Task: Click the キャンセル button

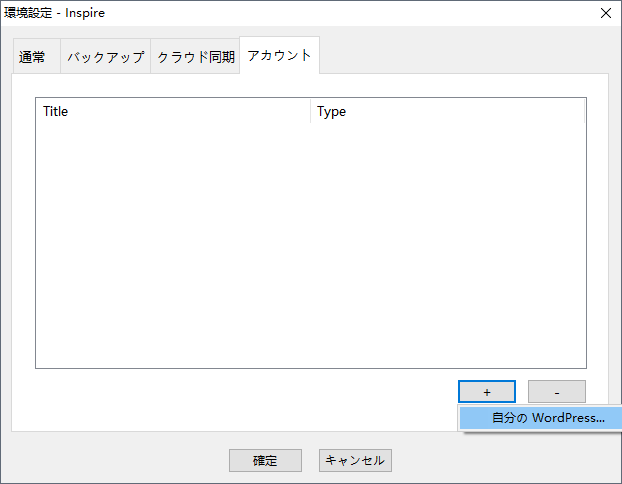Action: (355, 461)
